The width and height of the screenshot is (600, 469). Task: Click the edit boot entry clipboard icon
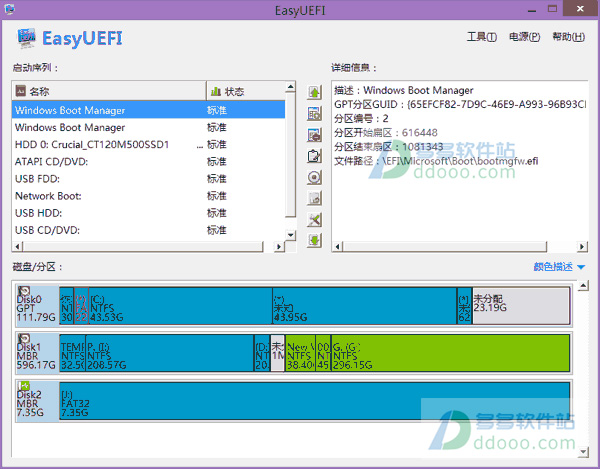pos(314,156)
